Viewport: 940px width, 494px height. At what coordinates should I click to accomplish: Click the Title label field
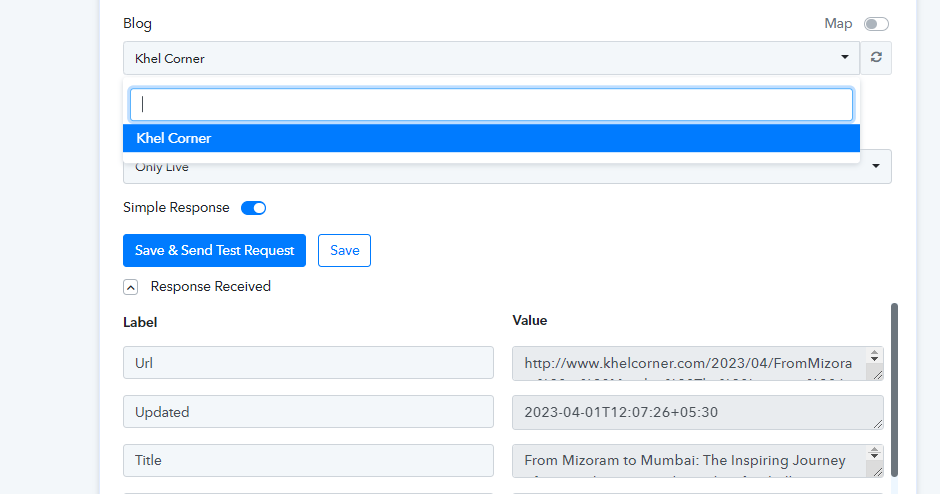point(308,460)
